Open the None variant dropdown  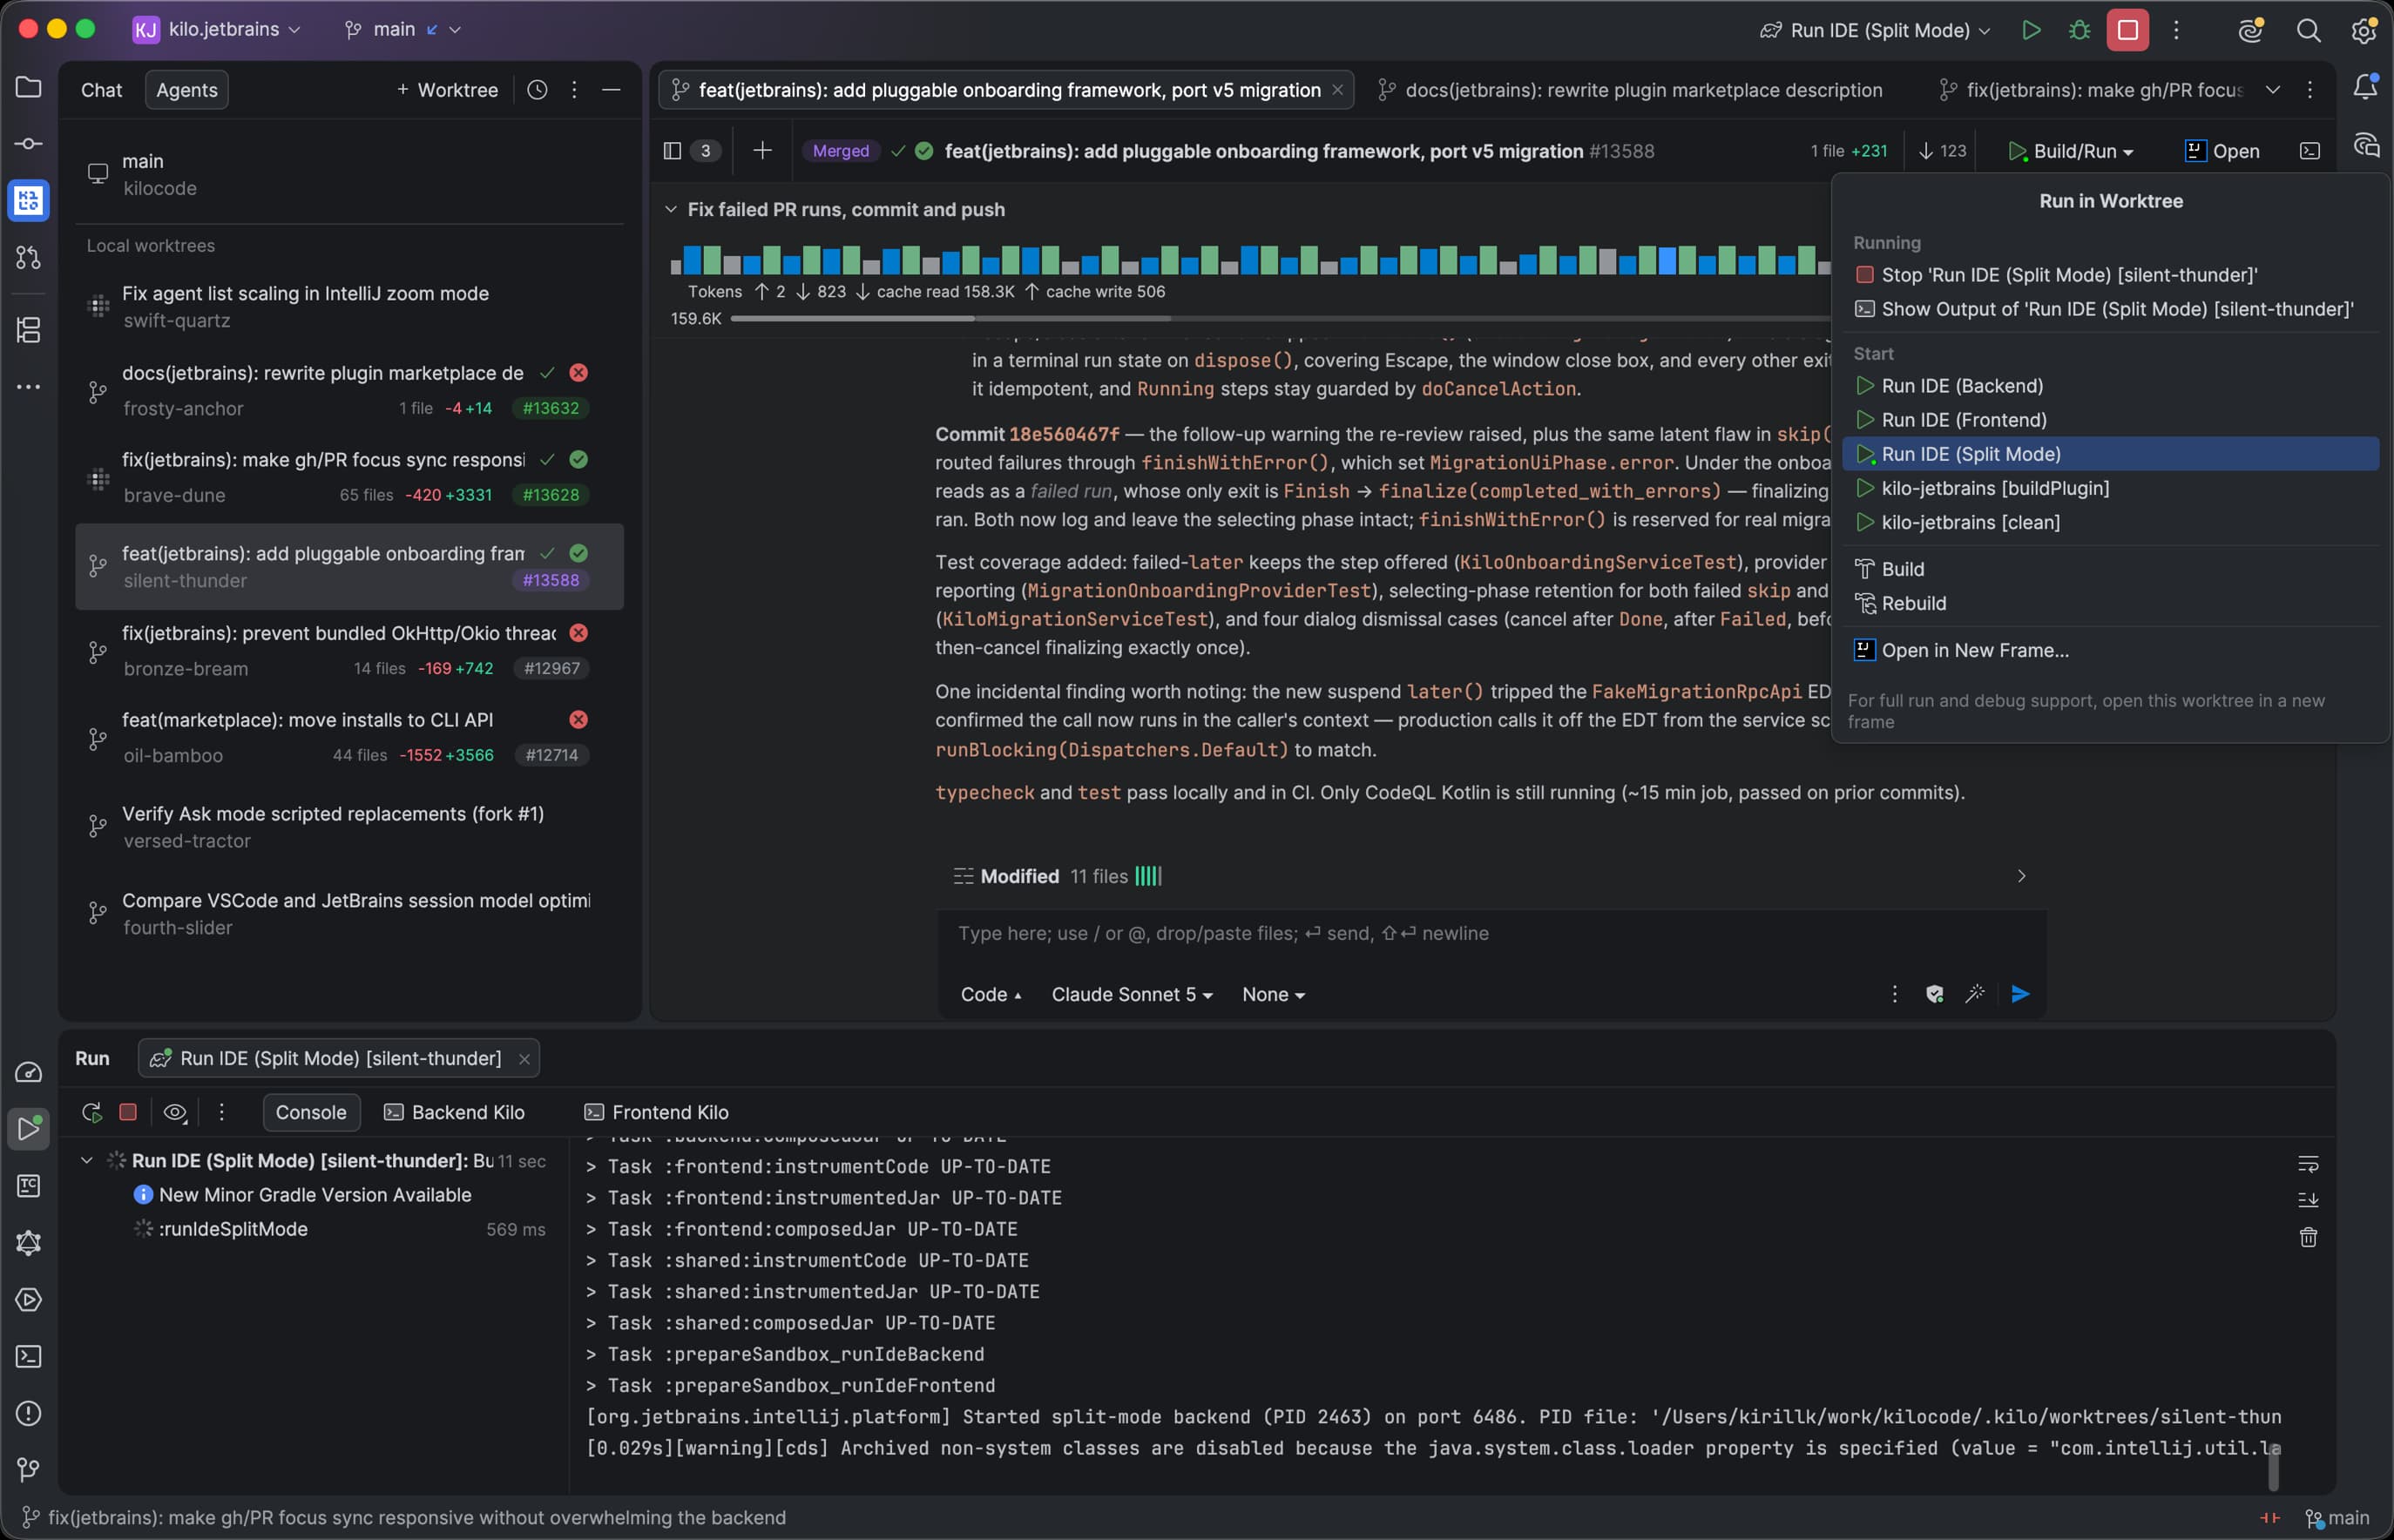coord(1273,994)
